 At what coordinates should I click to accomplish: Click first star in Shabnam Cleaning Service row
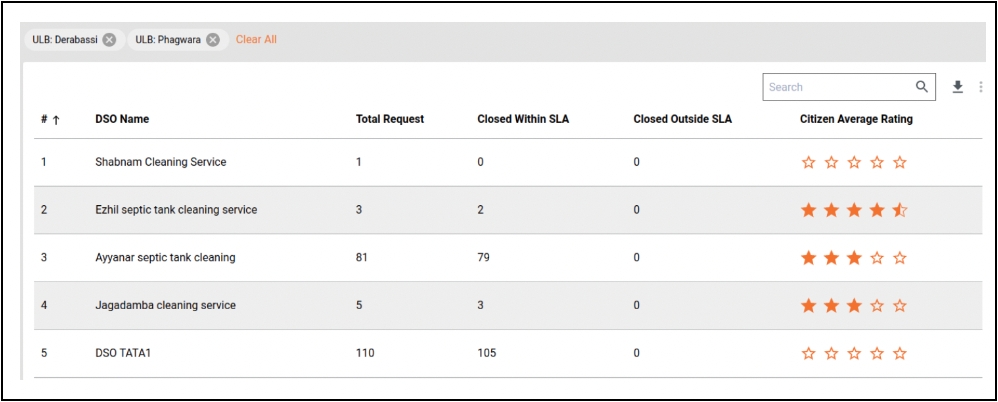coord(809,162)
